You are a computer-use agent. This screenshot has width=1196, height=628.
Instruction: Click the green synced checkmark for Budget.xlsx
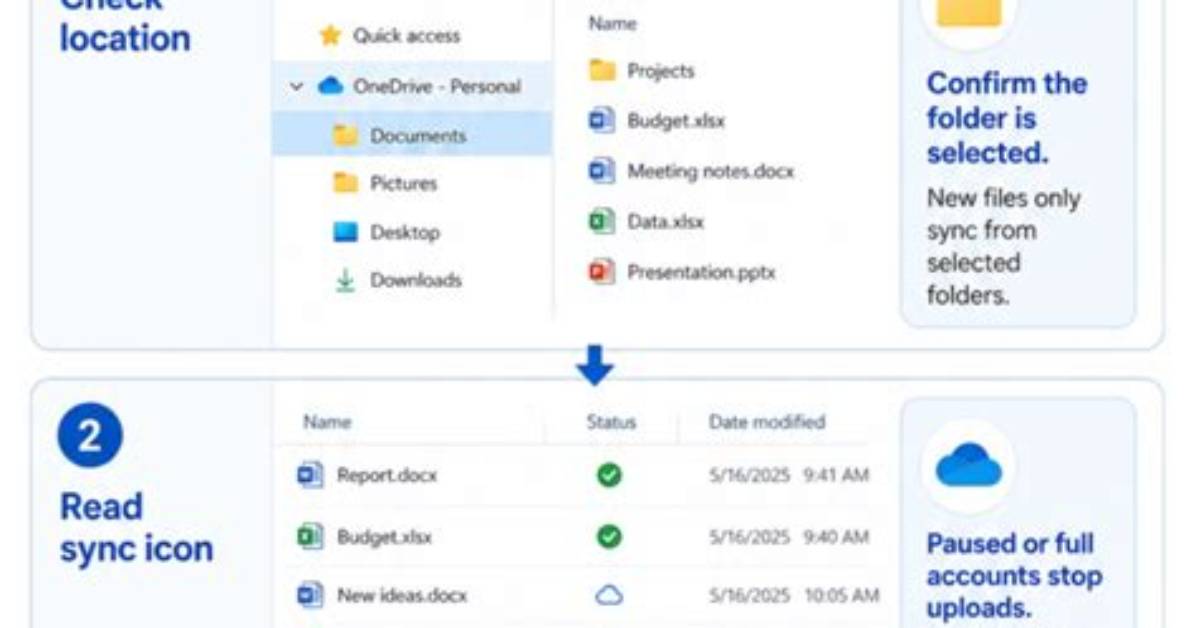pyautogui.click(x=609, y=536)
